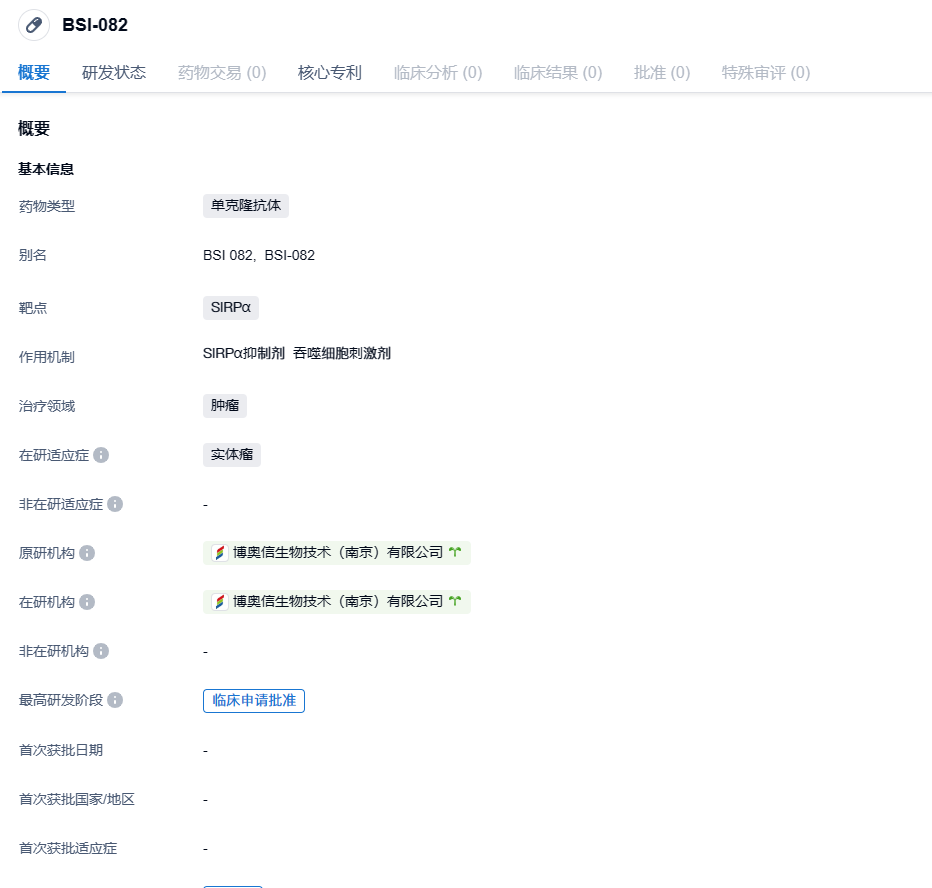
Task: Click the 临床申请批准 phase badge
Action: point(254,700)
